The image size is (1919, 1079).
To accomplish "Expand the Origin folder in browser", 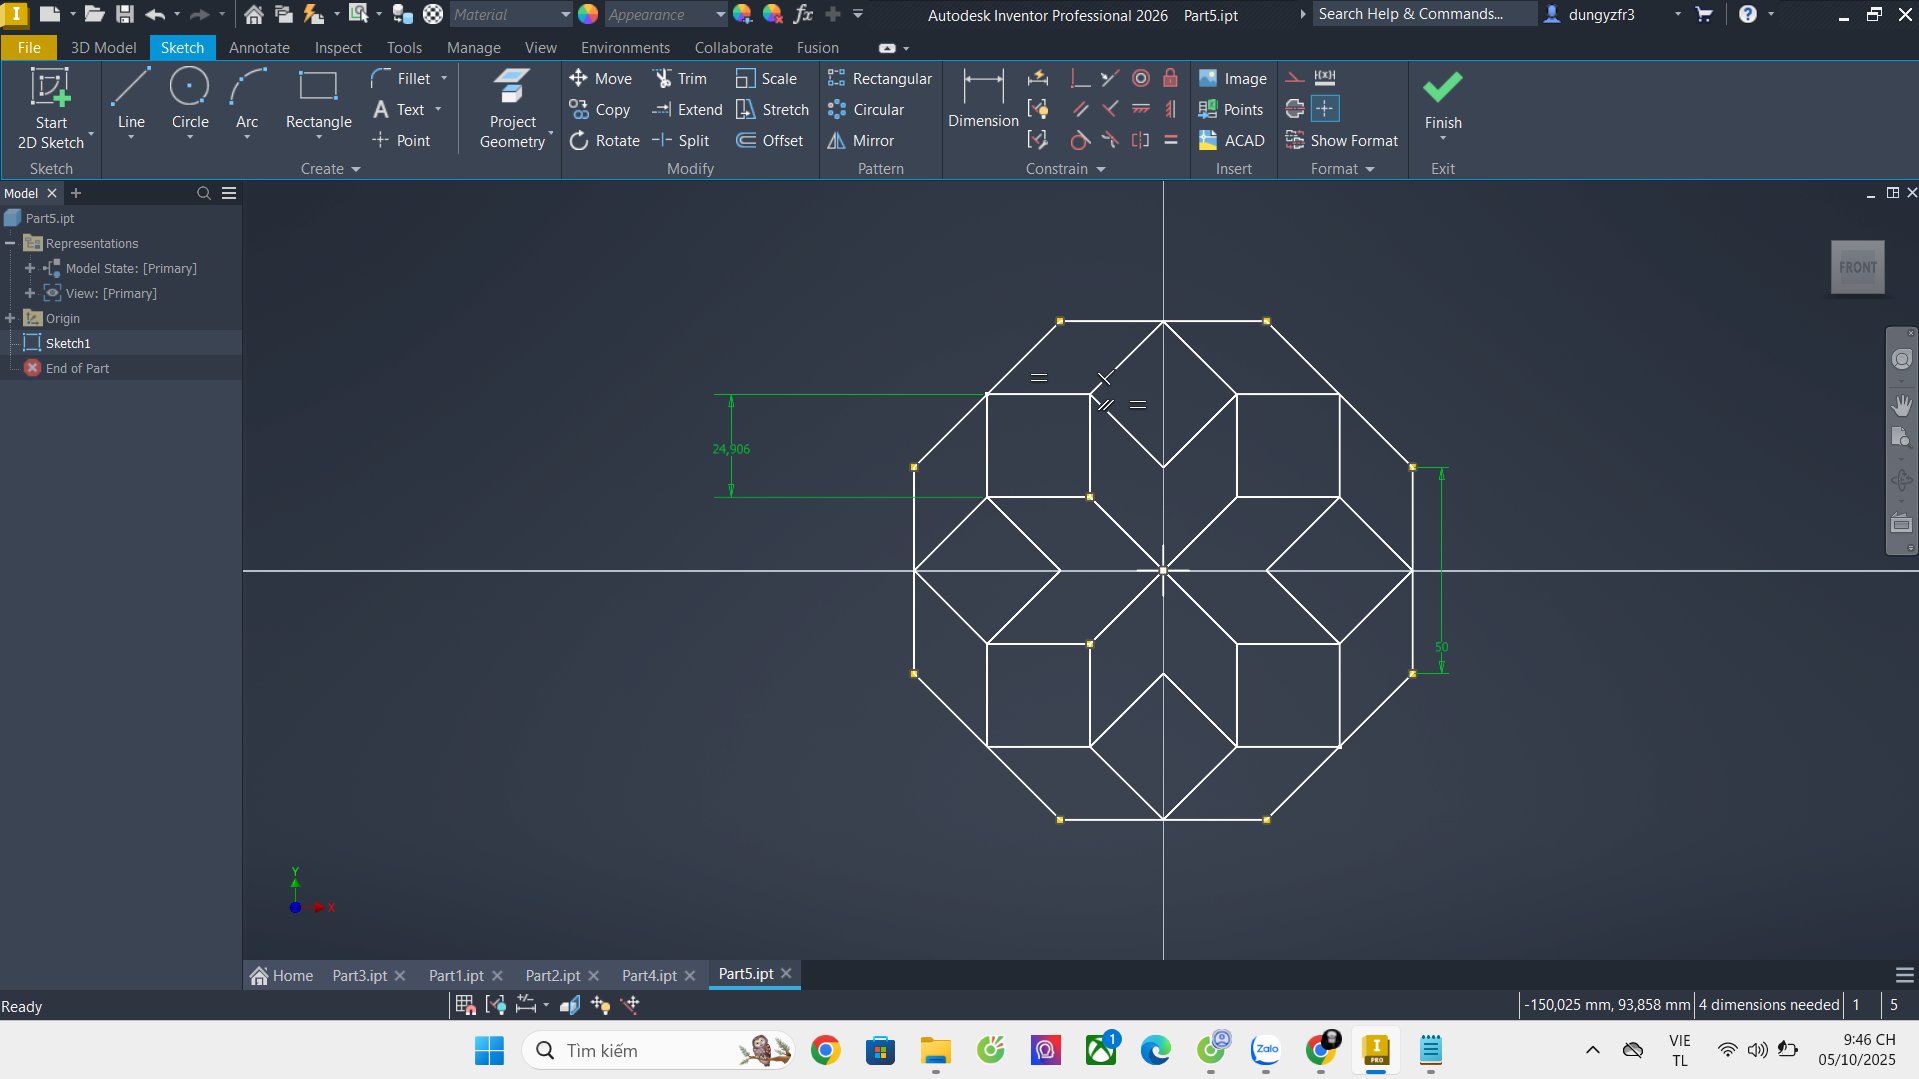I will point(11,318).
